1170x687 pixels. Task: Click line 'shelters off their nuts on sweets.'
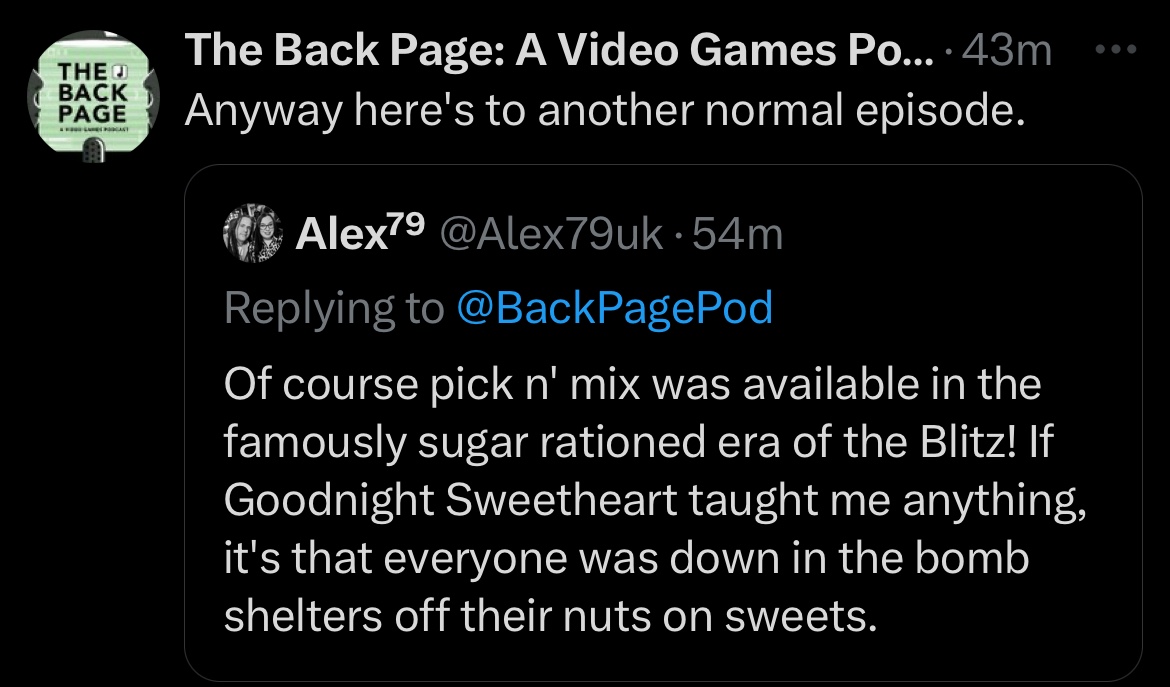(x=551, y=615)
